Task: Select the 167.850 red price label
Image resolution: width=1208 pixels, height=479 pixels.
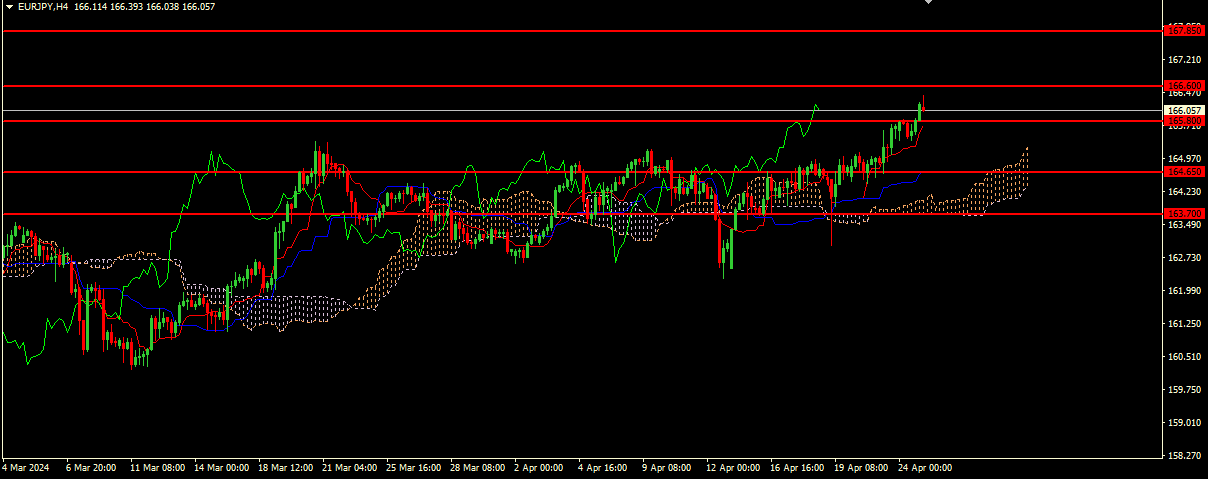Action: 1184,31
